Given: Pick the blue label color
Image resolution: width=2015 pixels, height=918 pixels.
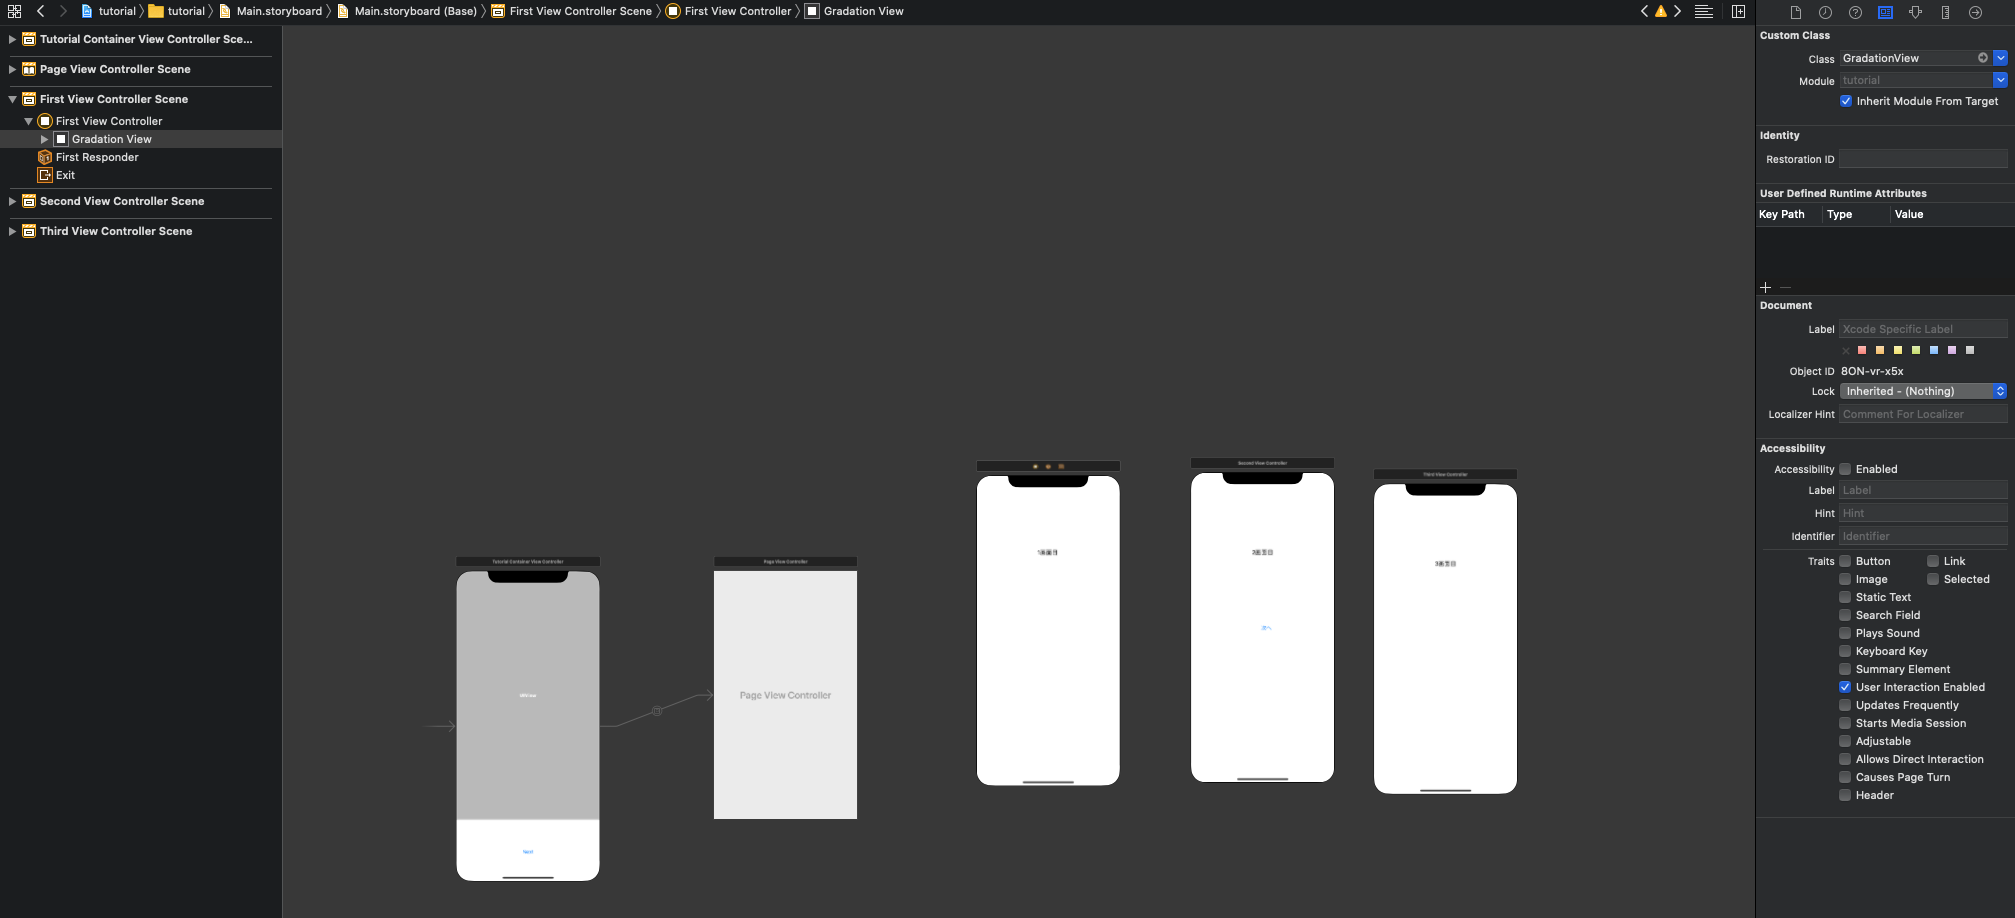Looking at the screenshot, I should [x=1934, y=350].
